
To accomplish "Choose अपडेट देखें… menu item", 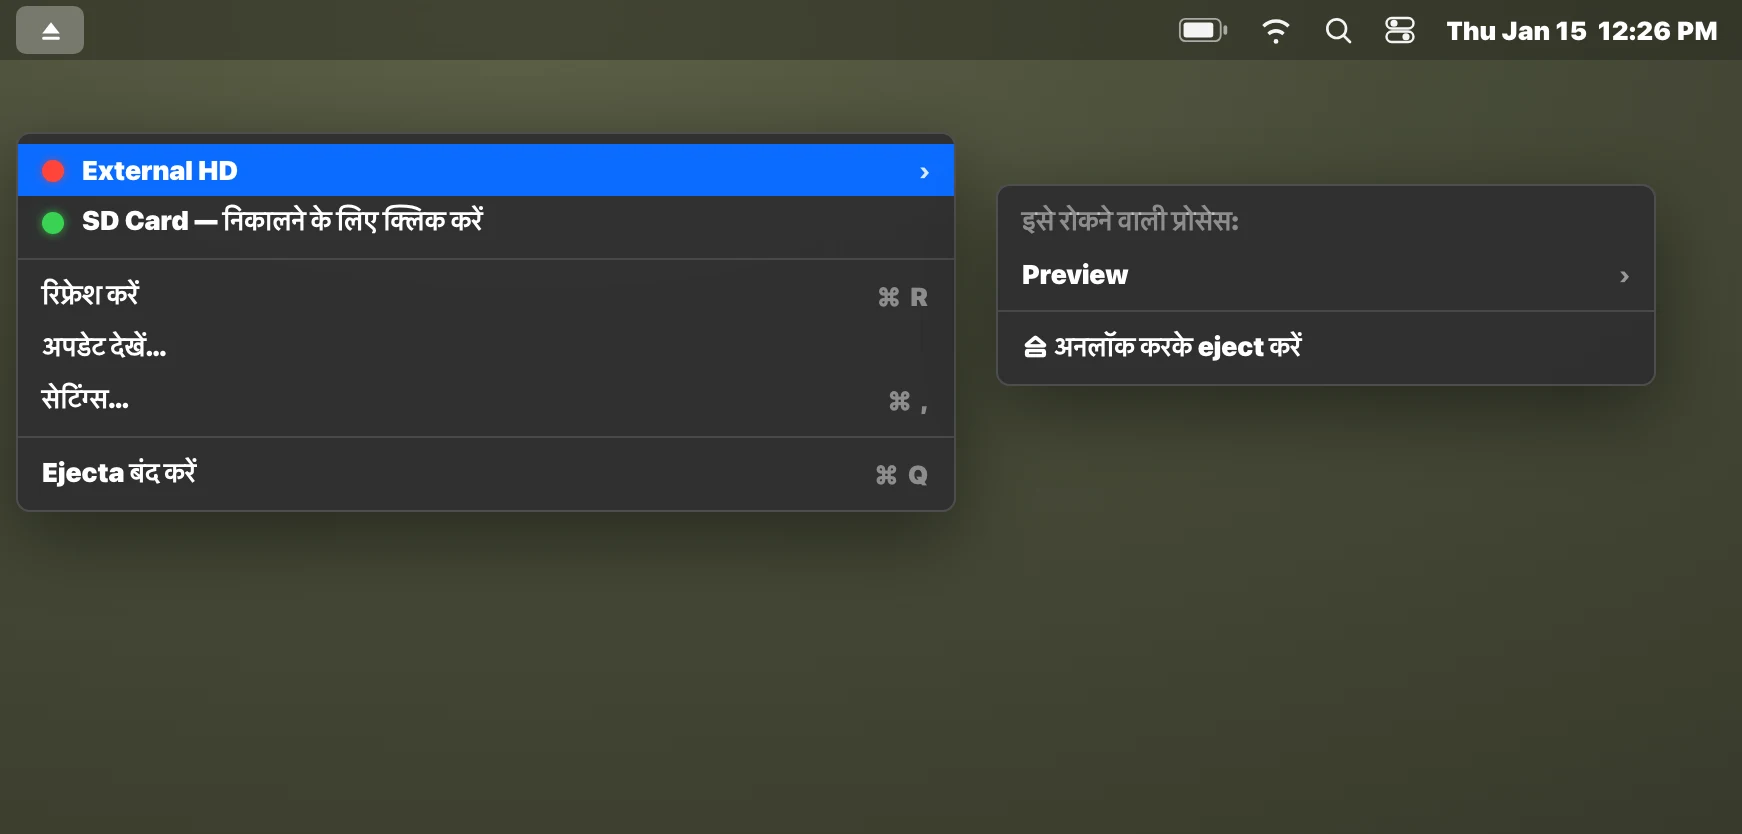I will click(486, 347).
